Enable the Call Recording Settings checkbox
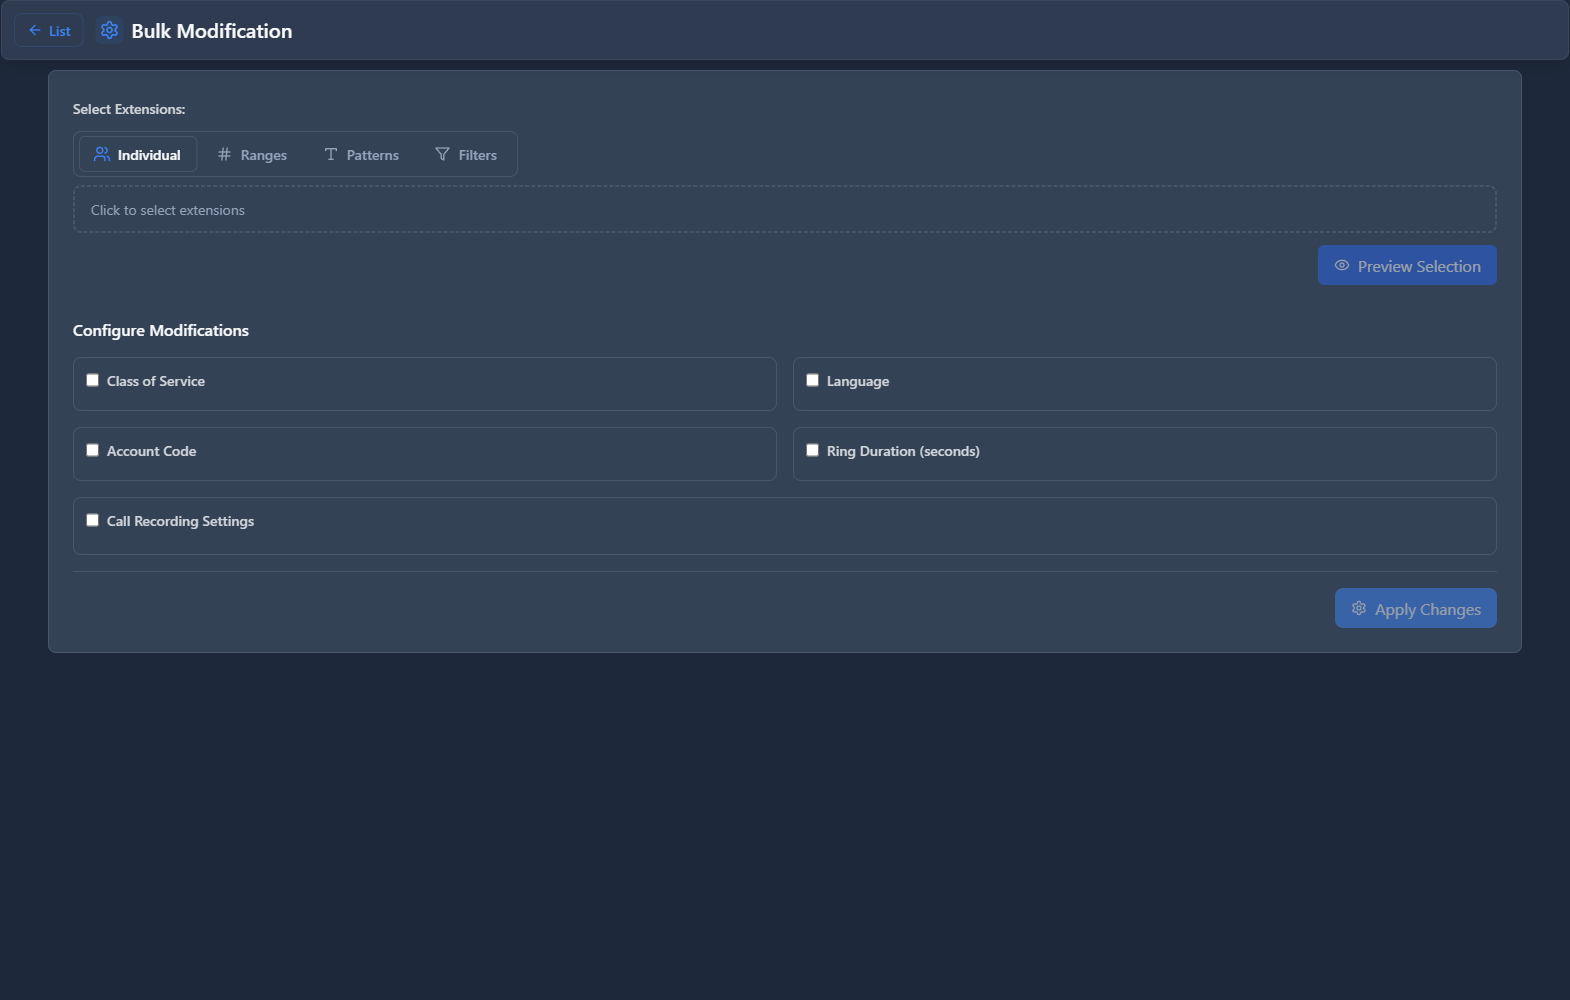The height and width of the screenshot is (1000, 1570). 93,520
